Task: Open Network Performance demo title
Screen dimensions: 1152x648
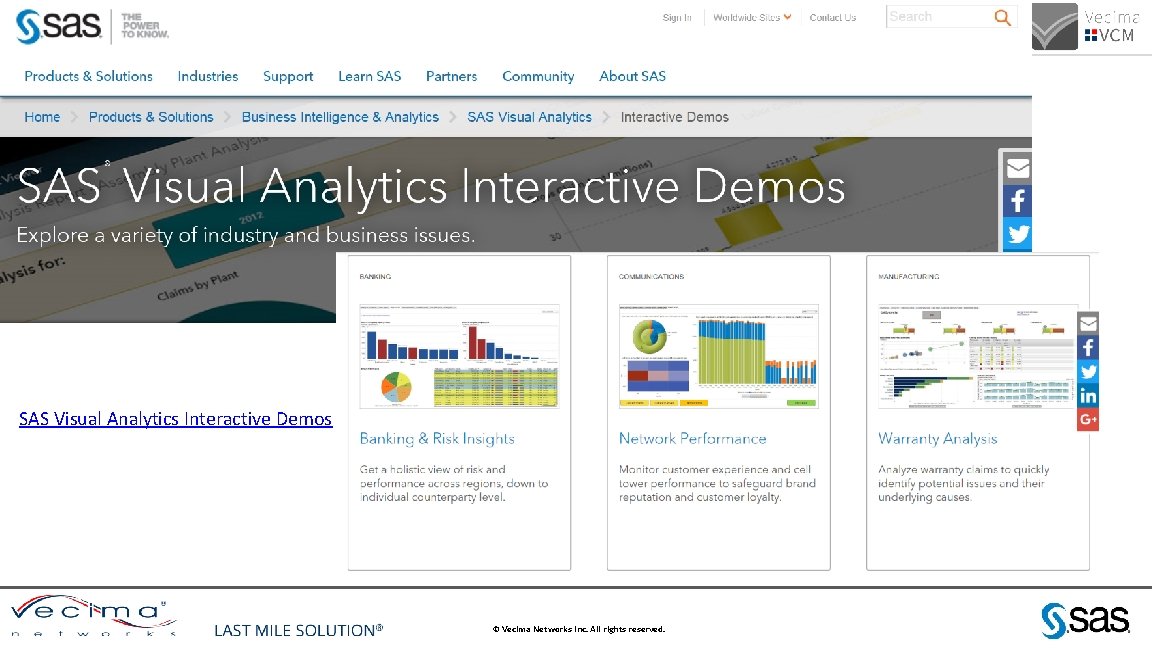Action: (x=692, y=439)
